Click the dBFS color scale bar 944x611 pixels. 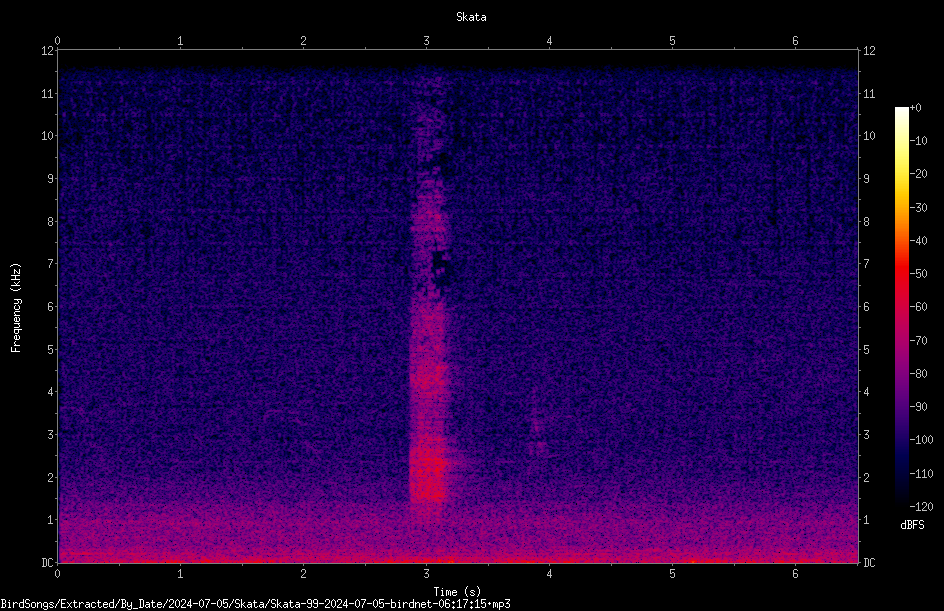click(901, 306)
